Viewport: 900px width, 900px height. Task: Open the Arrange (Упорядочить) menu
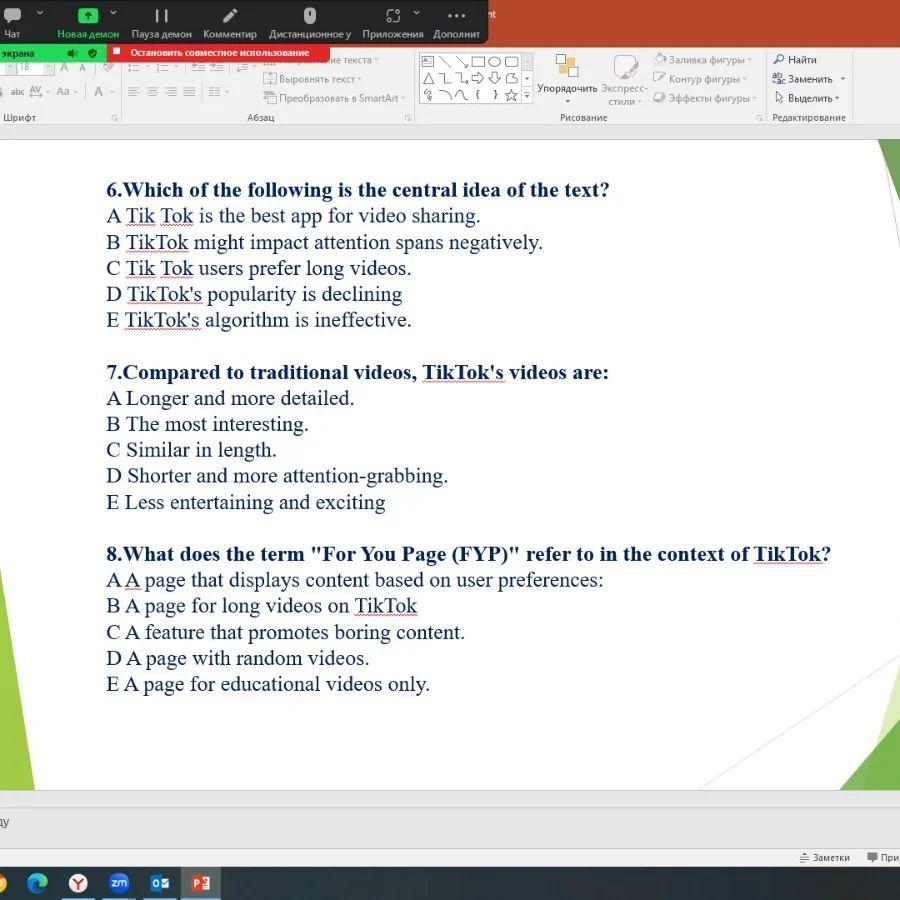coord(567,78)
